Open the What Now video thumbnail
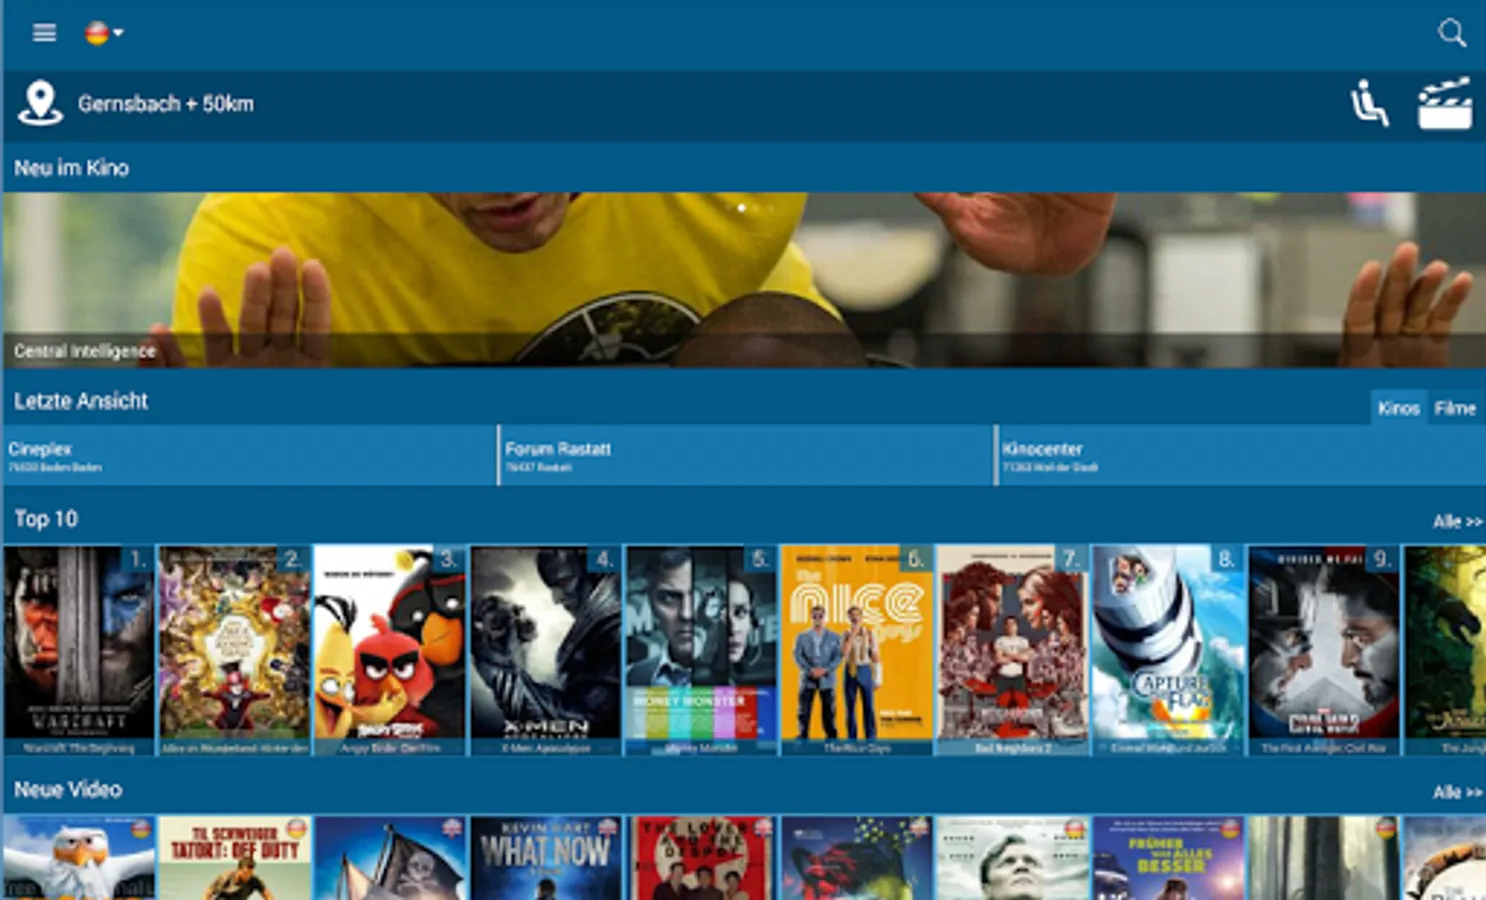The image size is (1486, 900). tap(545, 858)
